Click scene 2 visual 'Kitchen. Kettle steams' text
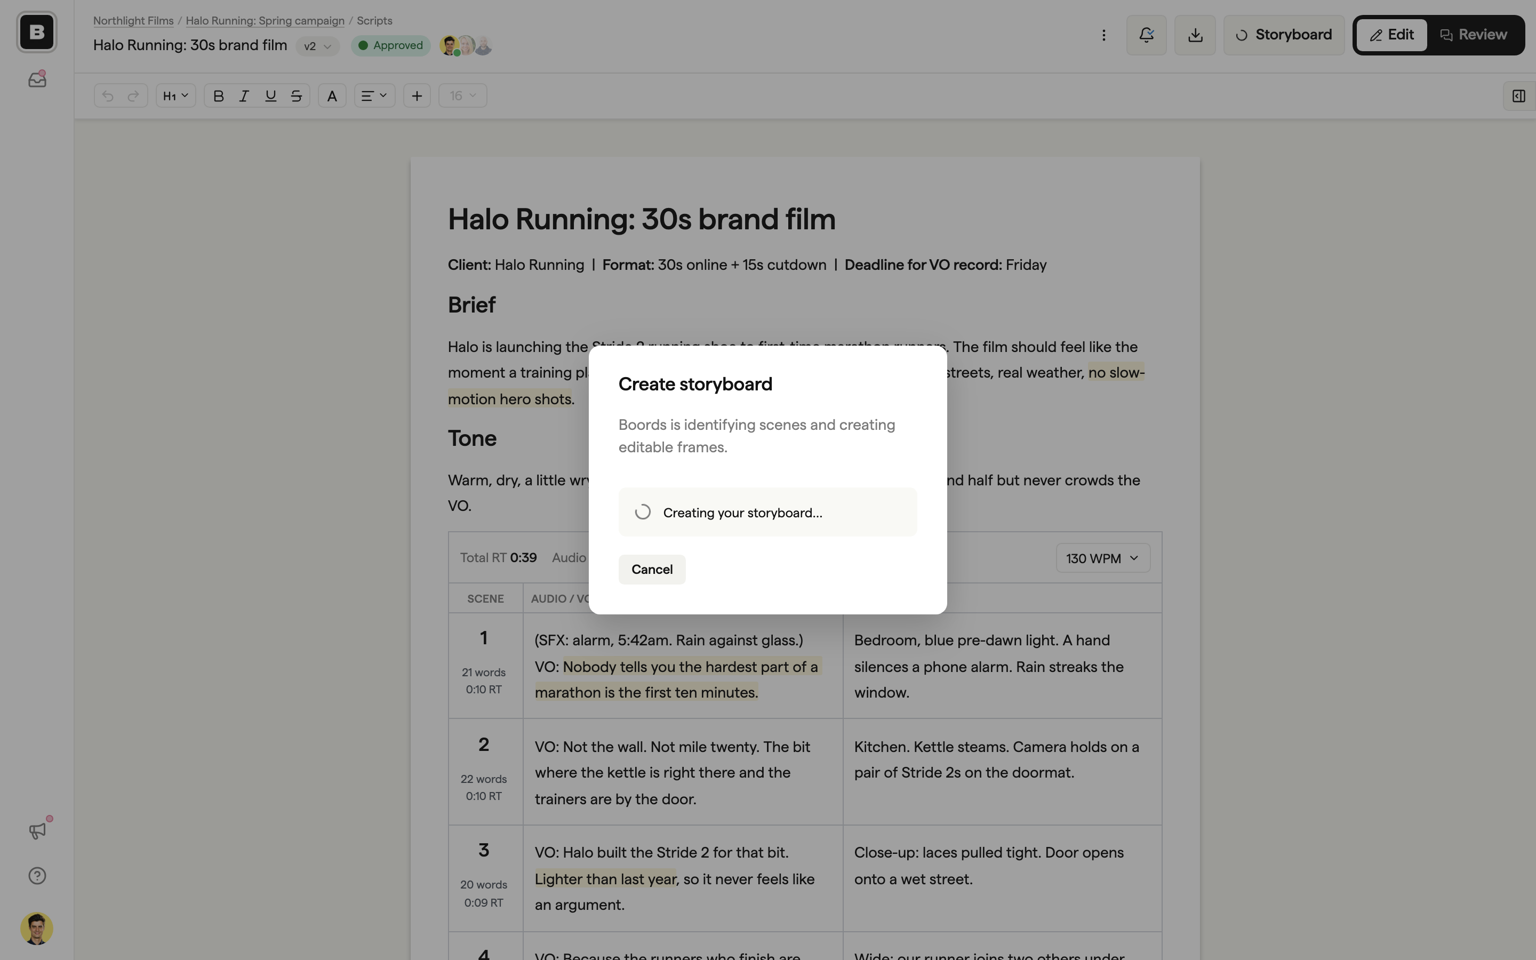Viewport: 1536px width, 960px height. 996,760
